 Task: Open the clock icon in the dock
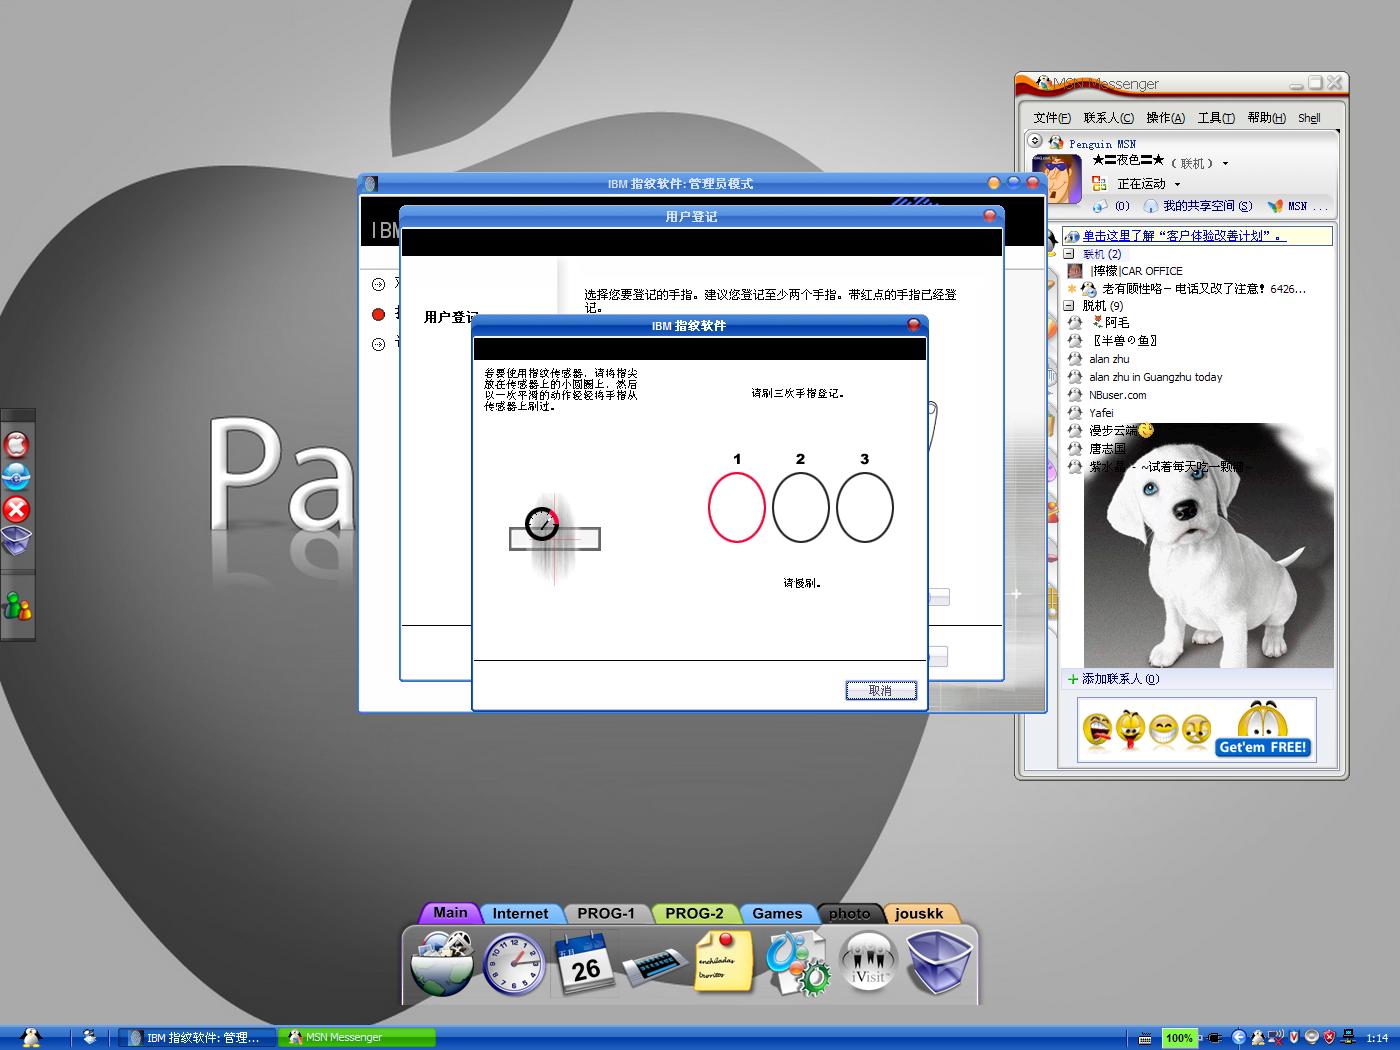click(x=514, y=964)
